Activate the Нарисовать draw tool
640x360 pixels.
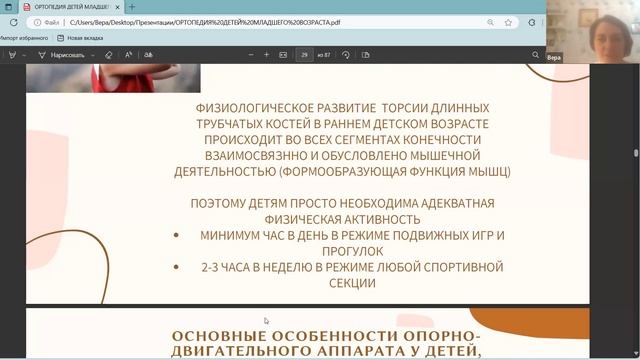[x=62, y=55]
